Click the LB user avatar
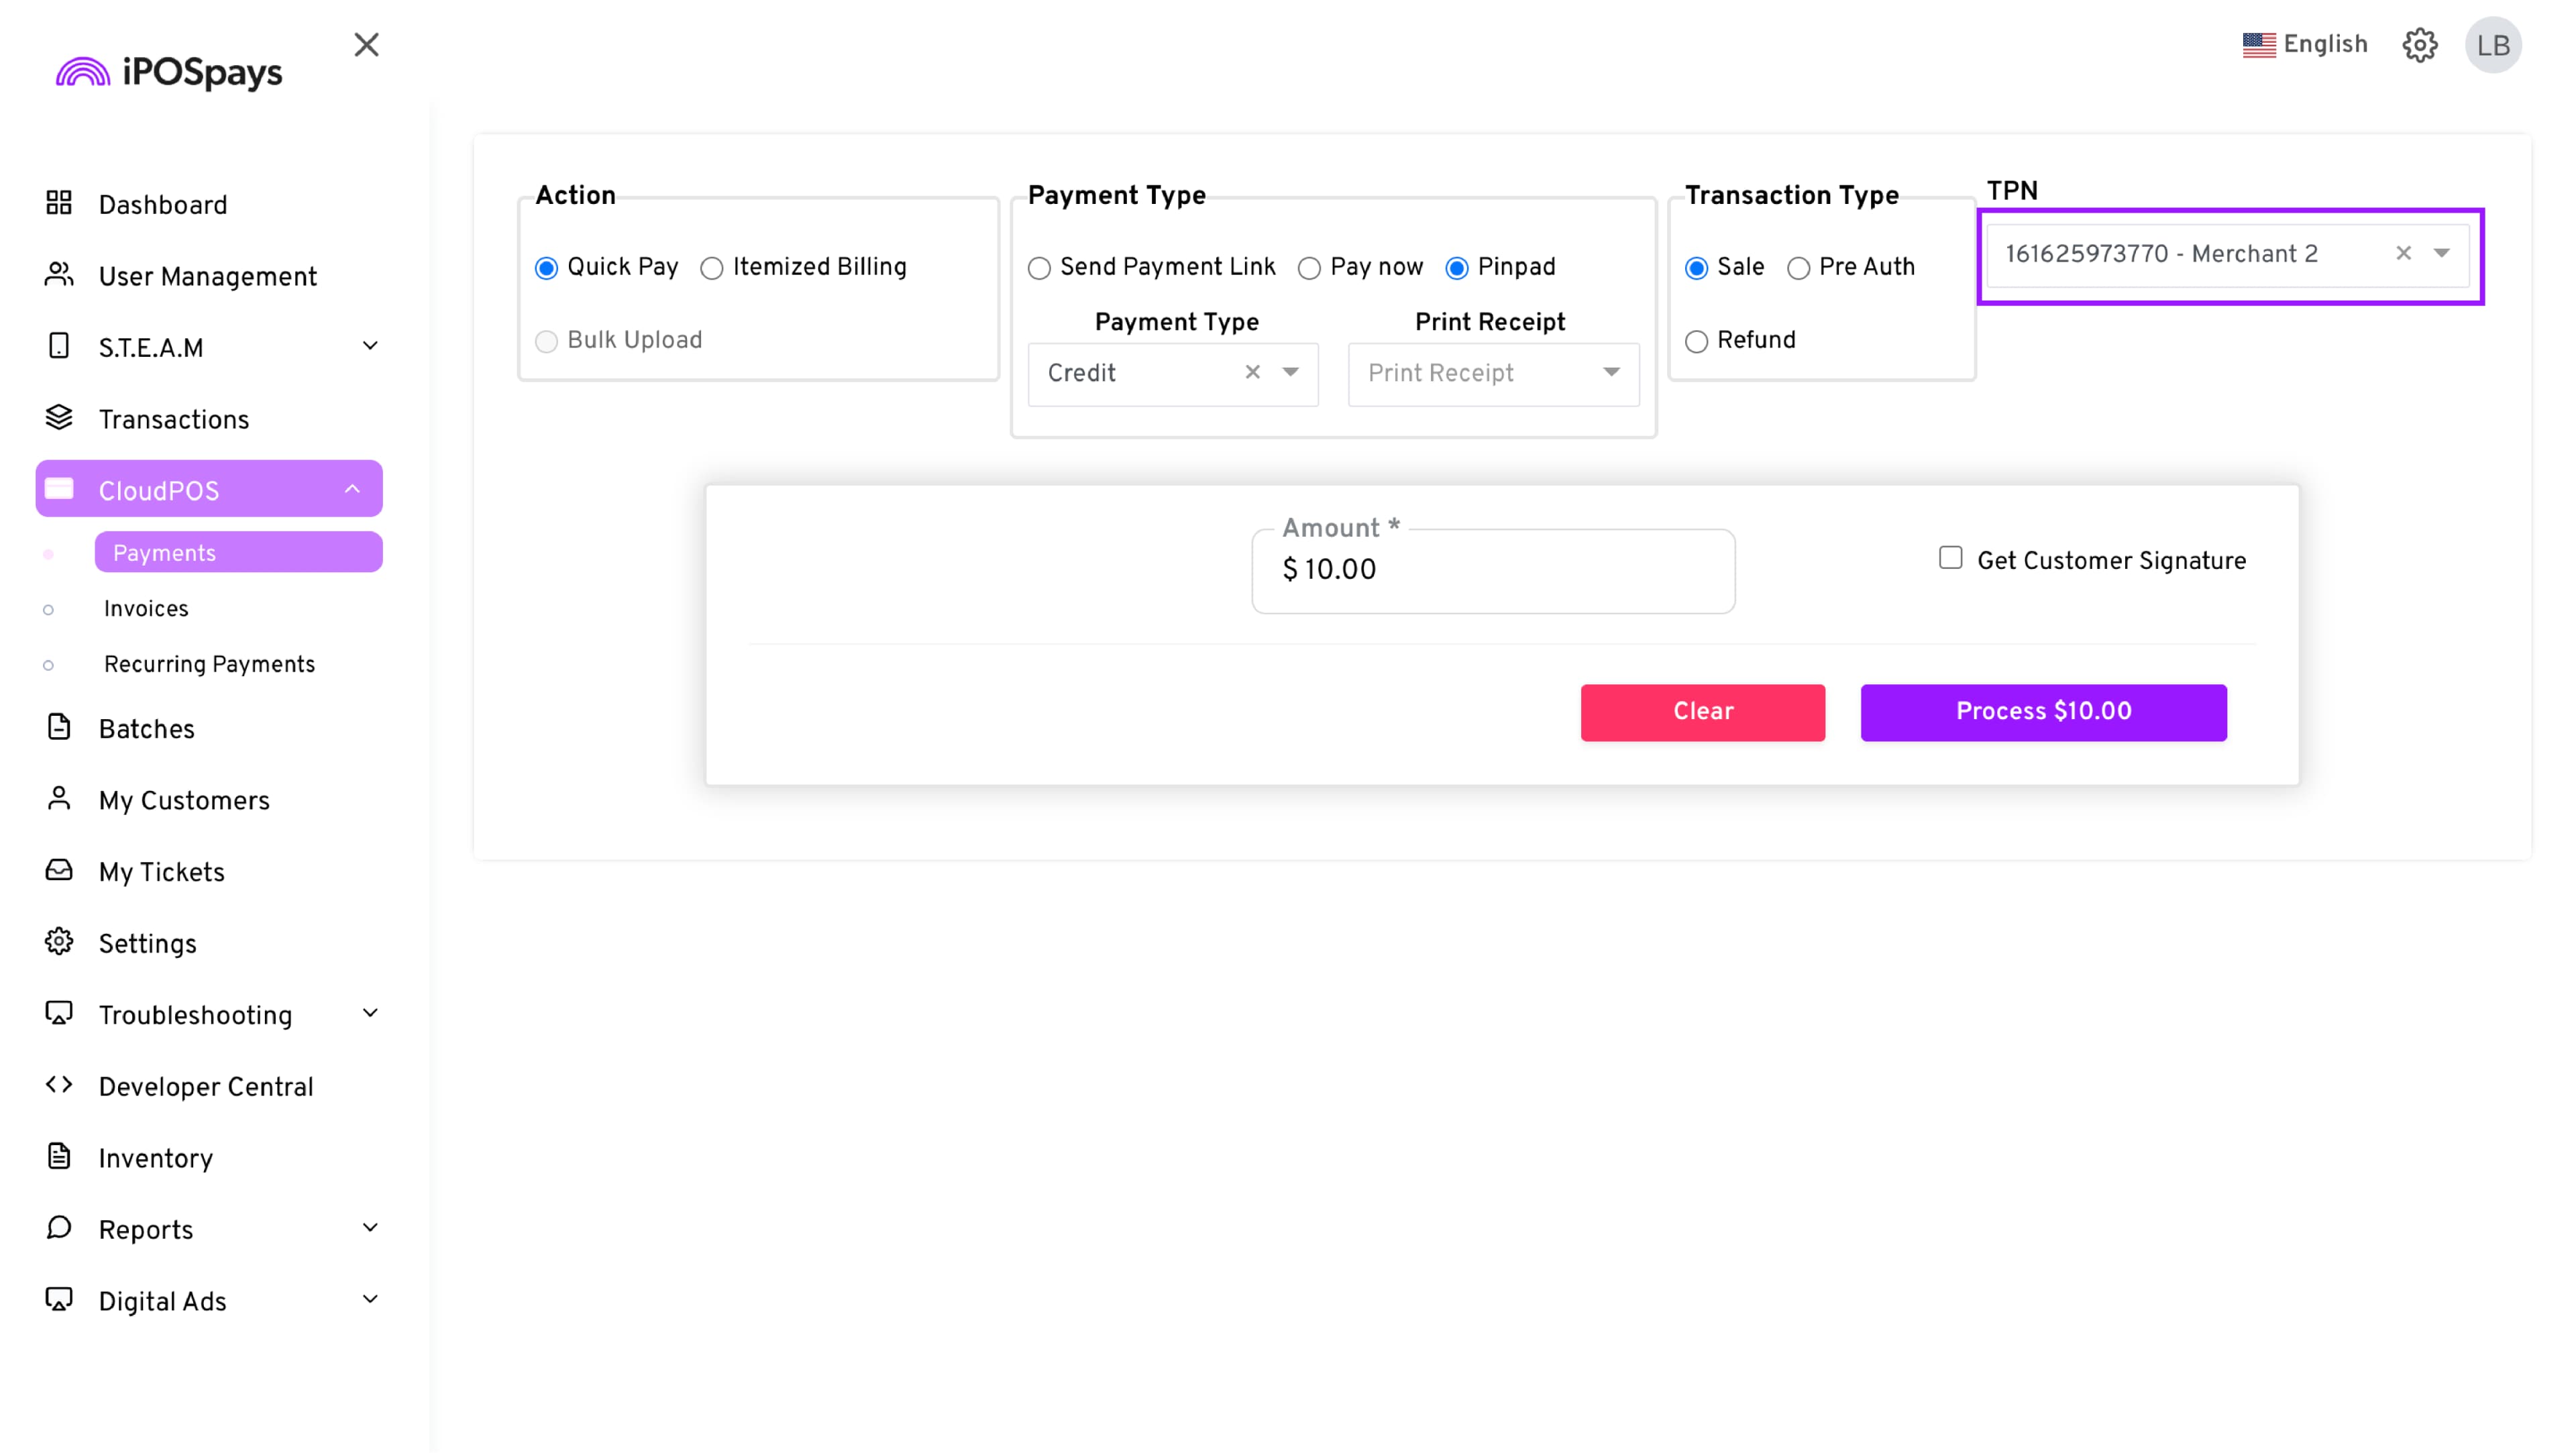This screenshot has height=1453, width=2576. click(x=2492, y=45)
